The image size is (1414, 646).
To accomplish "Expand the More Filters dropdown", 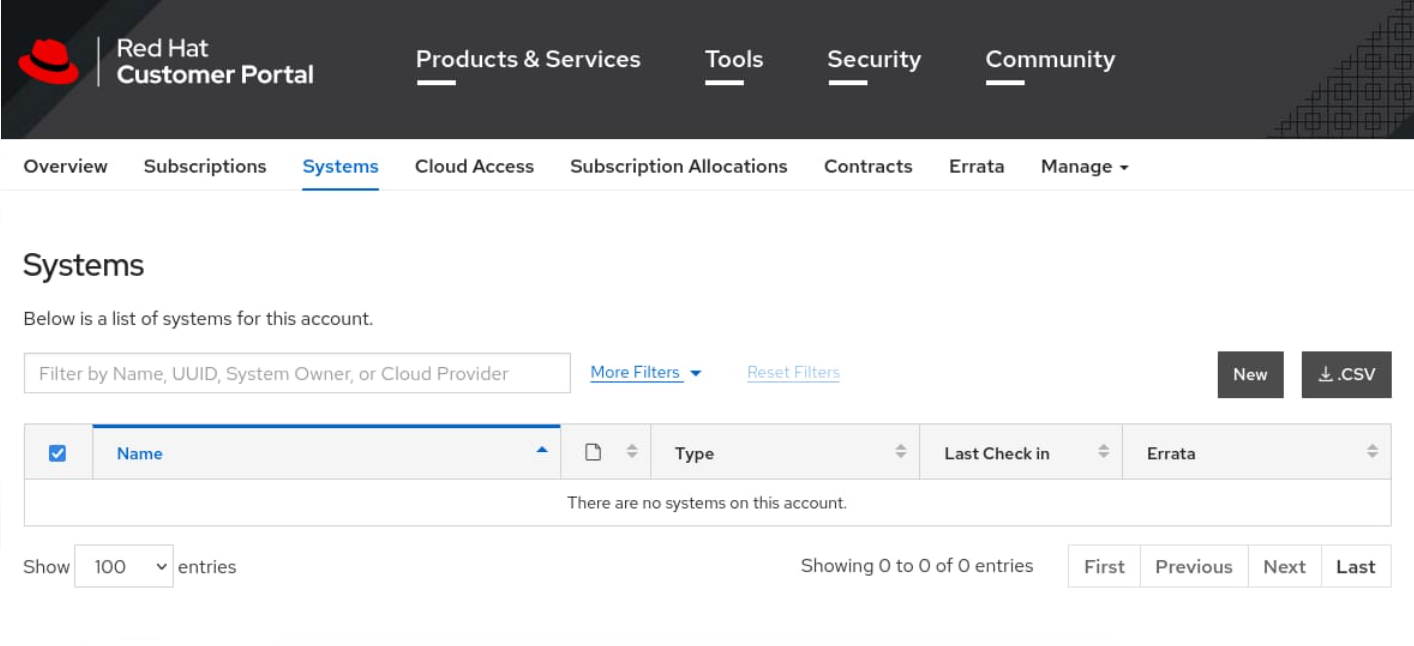I will (x=645, y=373).
